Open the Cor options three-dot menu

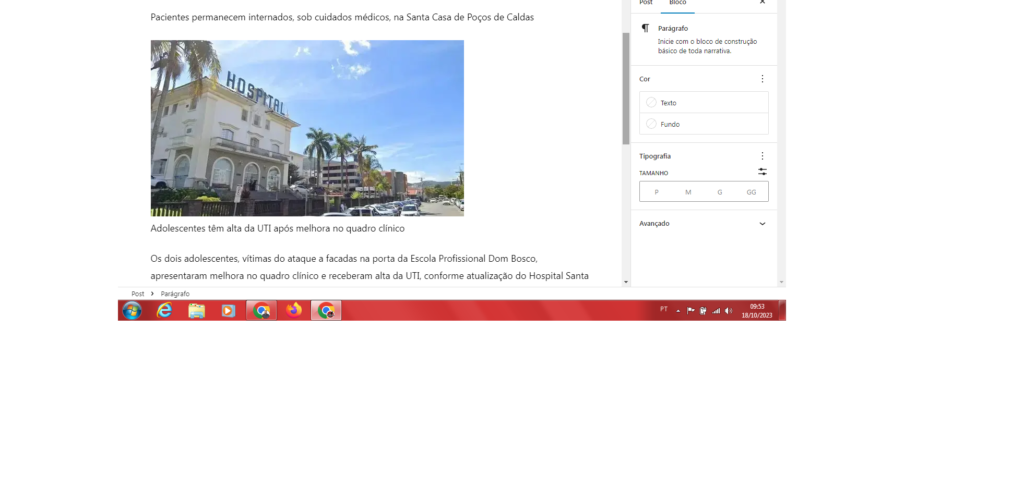(x=762, y=79)
